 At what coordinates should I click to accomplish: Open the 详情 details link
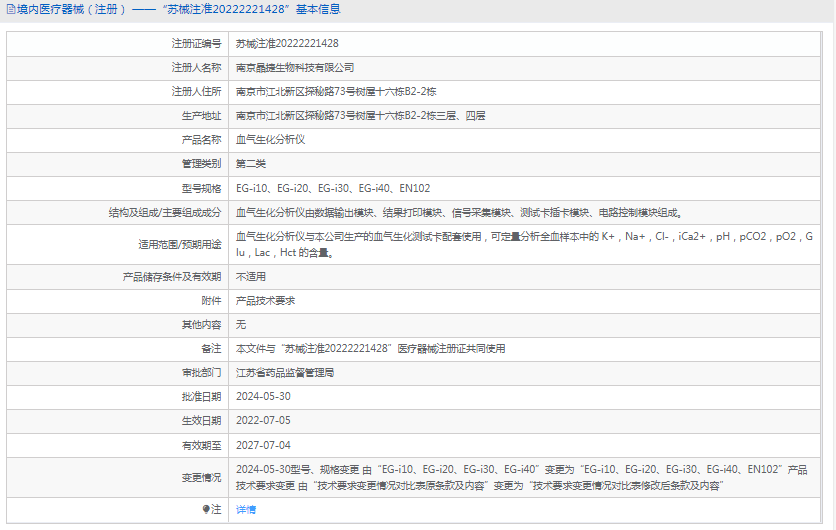pyautogui.click(x=246, y=510)
